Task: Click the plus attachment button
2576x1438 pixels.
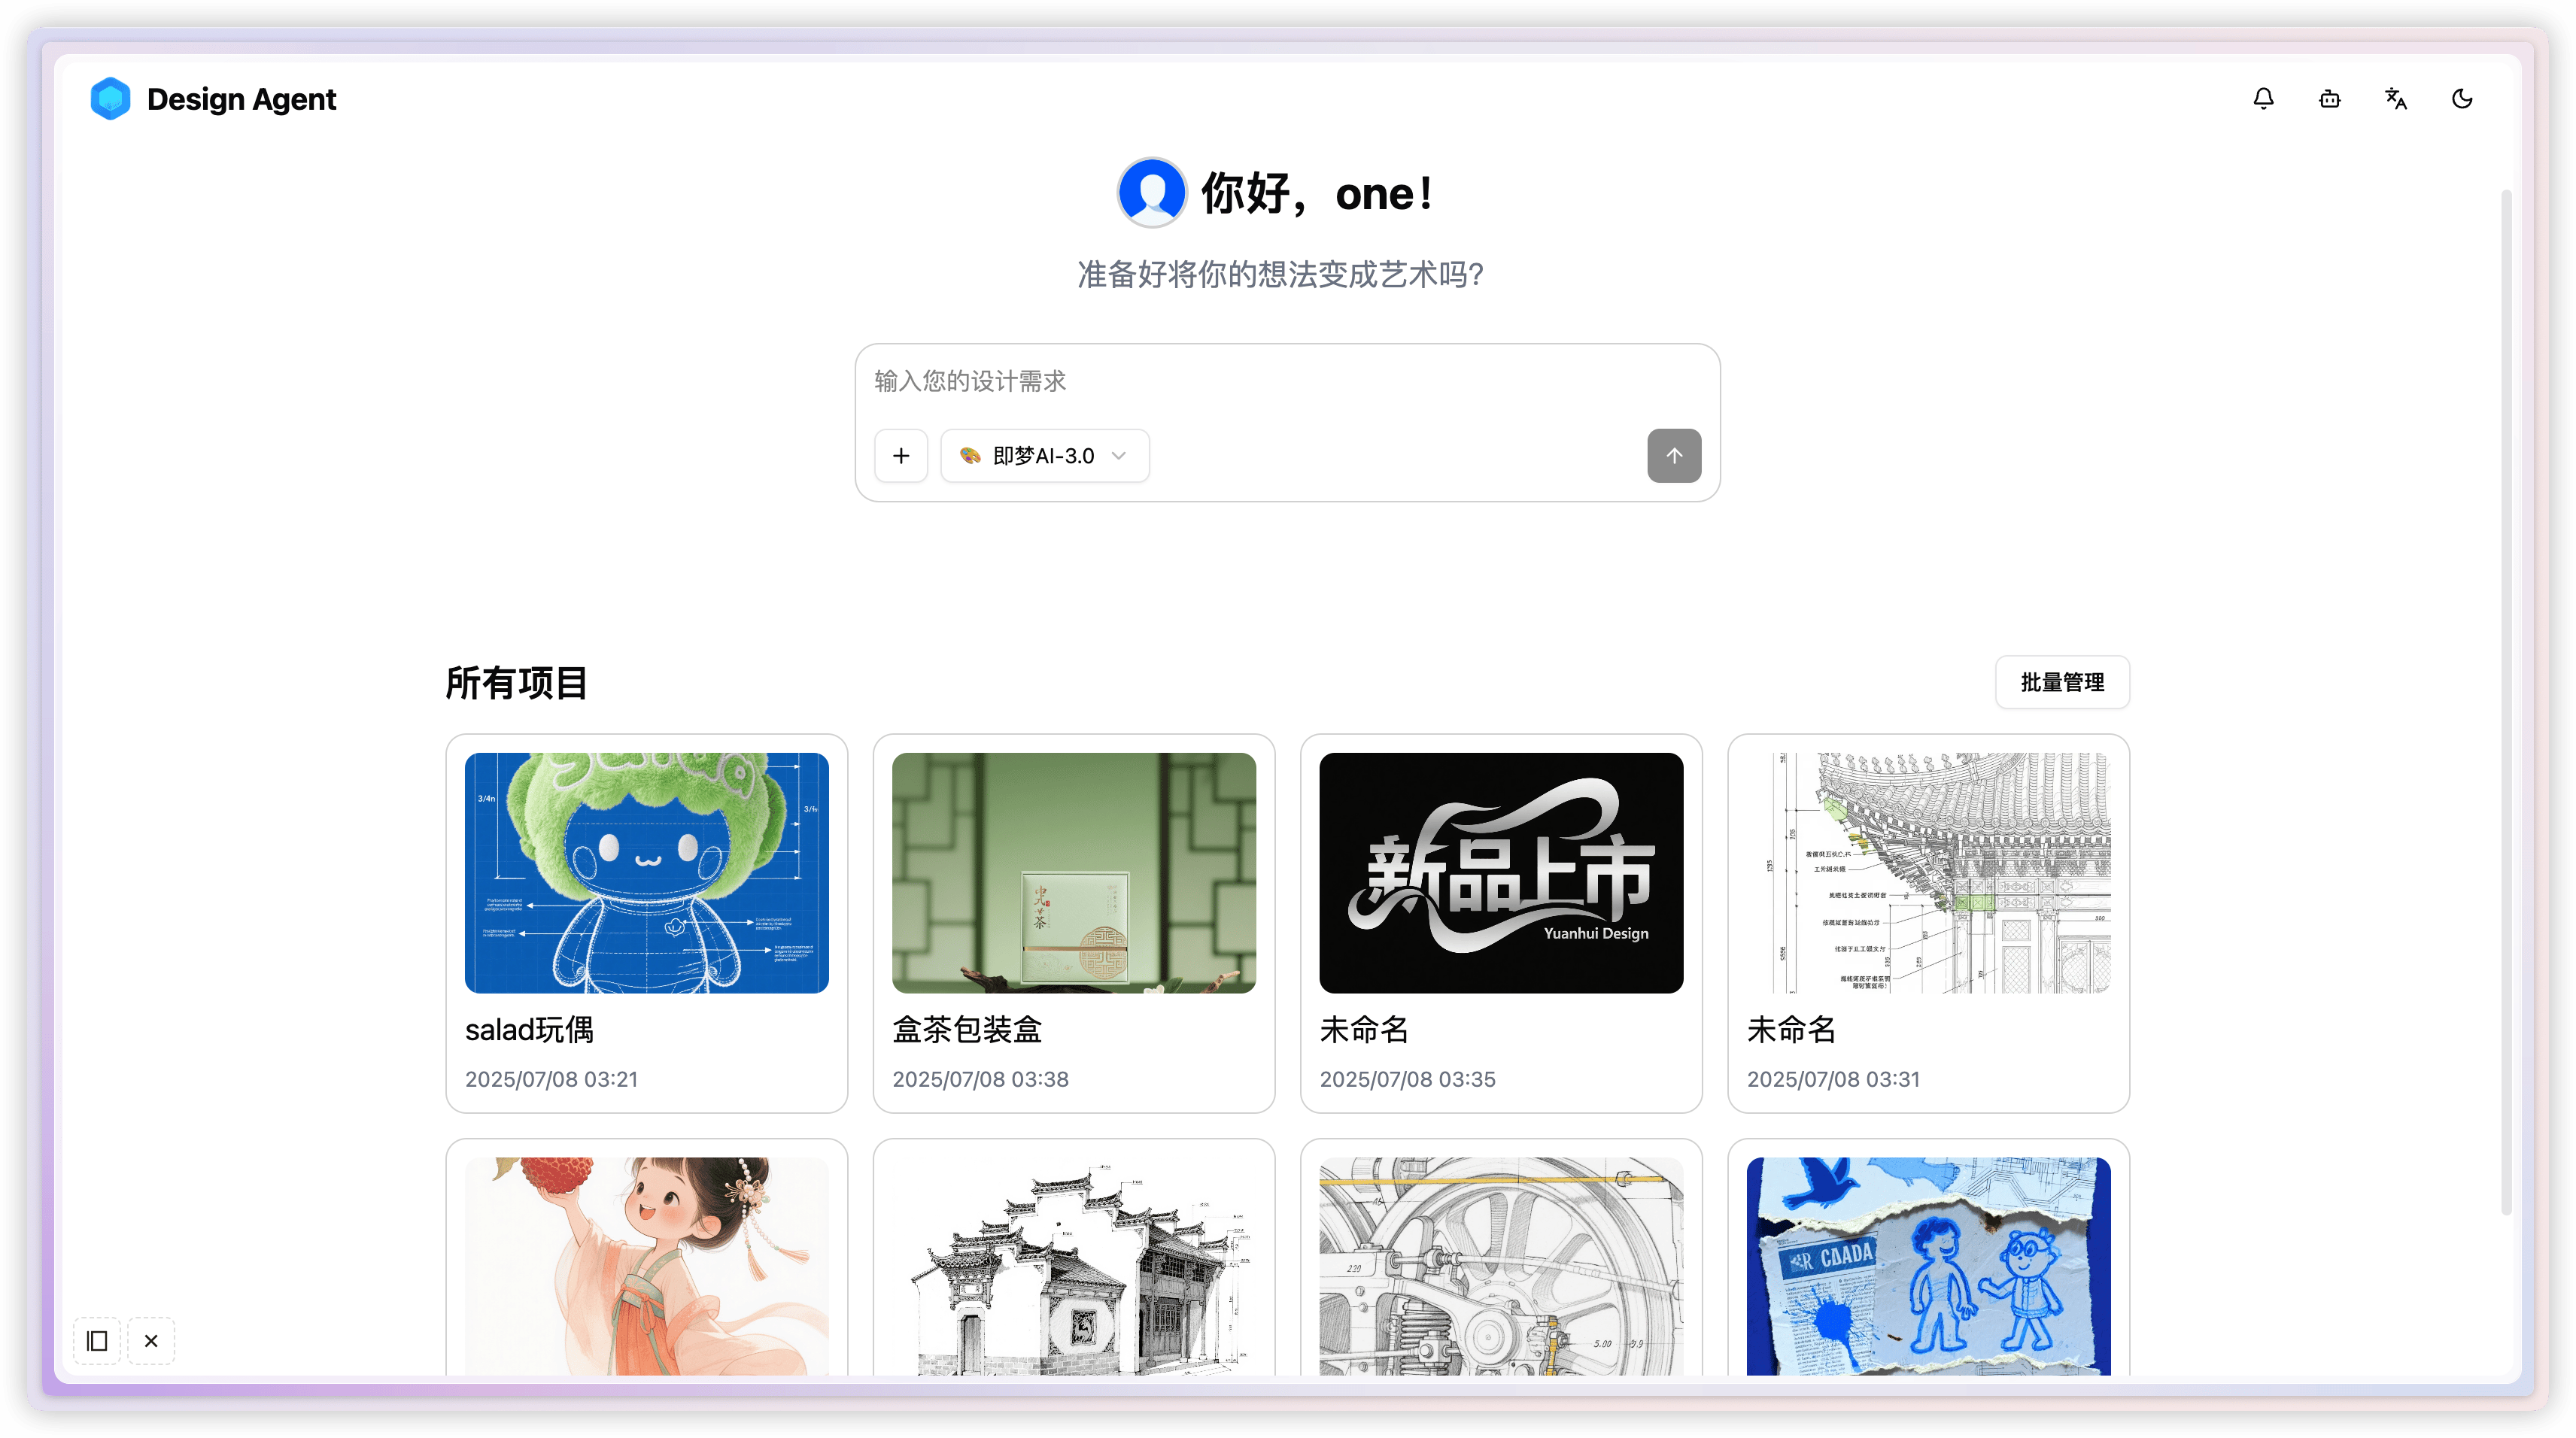Action: pyautogui.click(x=901, y=456)
